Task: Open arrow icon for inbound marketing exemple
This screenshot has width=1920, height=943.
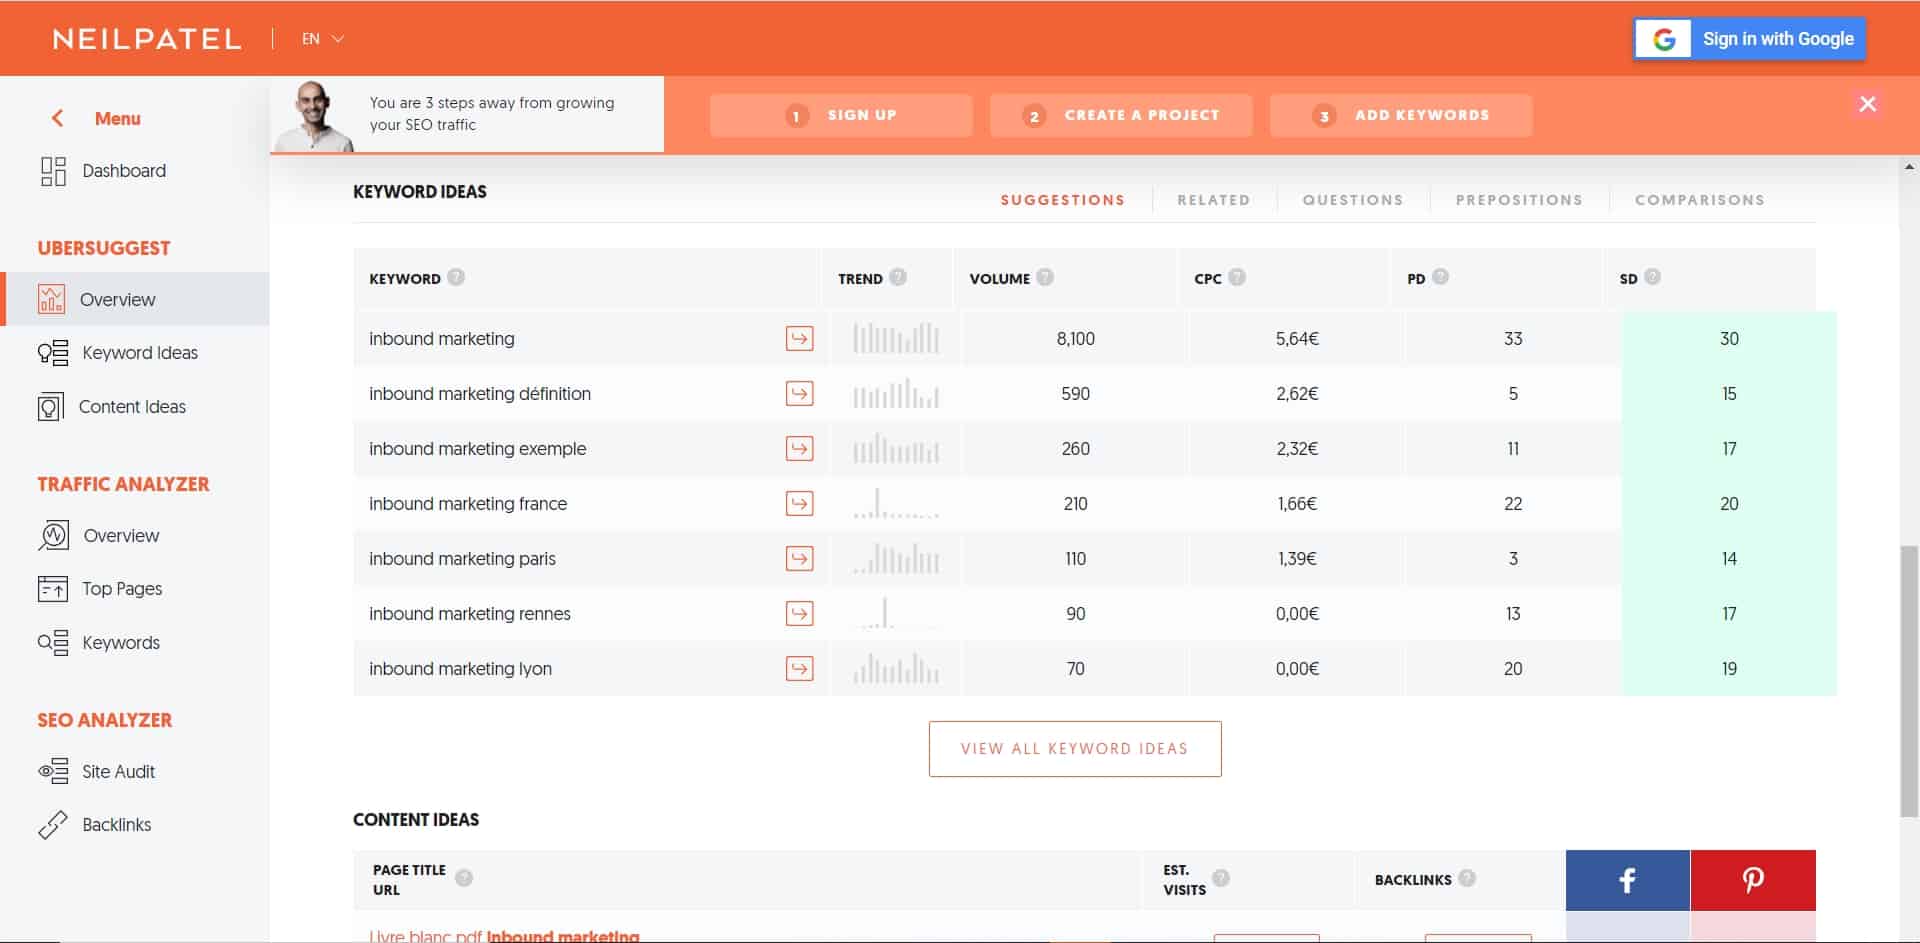Action: pos(799,449)
